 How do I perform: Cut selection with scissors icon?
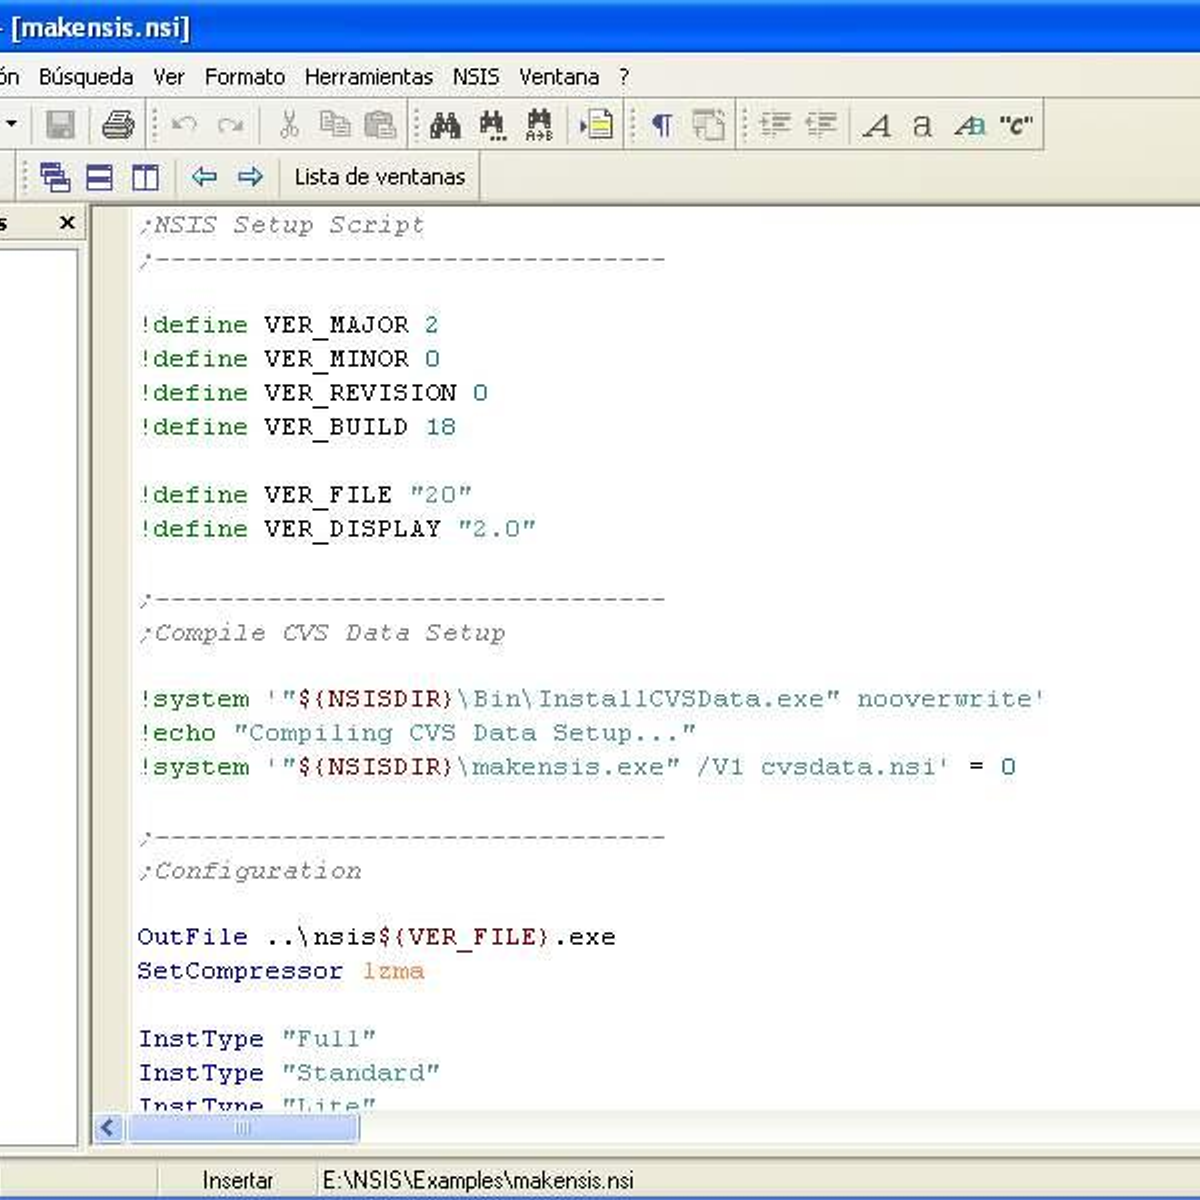(x=289, y=125)
